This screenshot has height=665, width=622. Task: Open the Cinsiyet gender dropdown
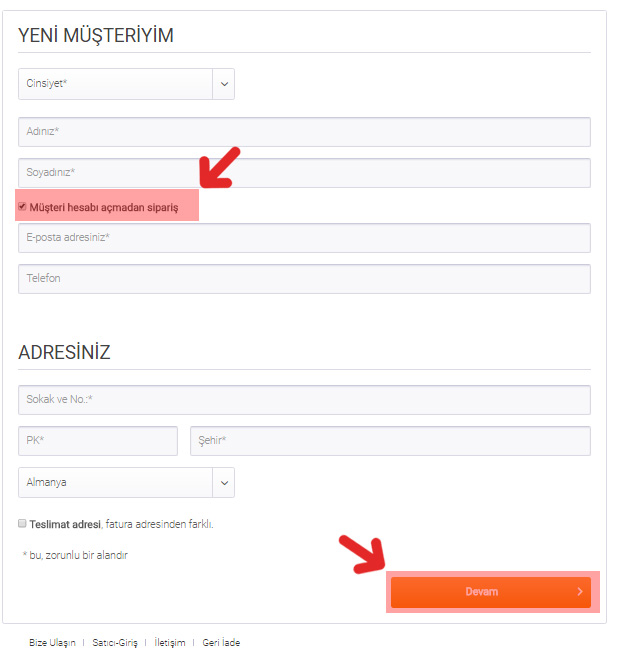pos(116,84)
